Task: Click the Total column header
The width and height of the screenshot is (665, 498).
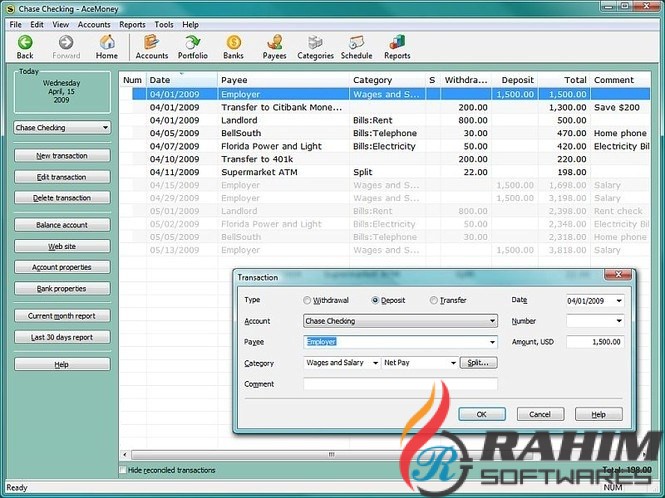Action: click(x=564, y=80)
